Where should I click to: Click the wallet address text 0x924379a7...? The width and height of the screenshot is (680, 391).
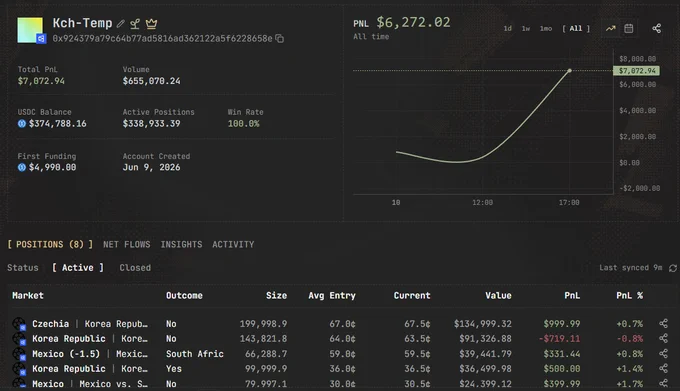tap(162, 39)
